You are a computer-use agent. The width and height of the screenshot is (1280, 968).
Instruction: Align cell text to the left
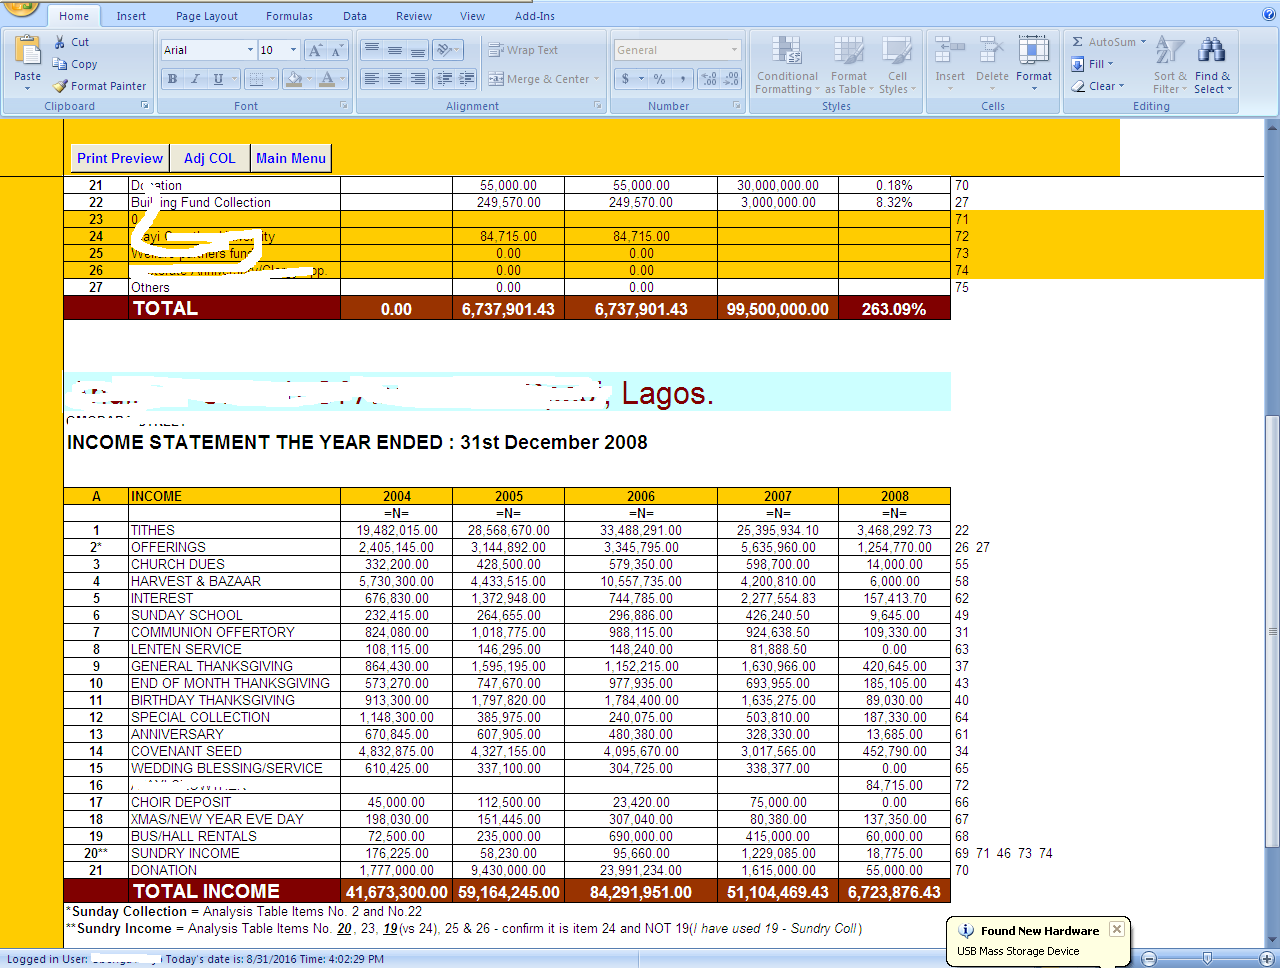point(372,79)
